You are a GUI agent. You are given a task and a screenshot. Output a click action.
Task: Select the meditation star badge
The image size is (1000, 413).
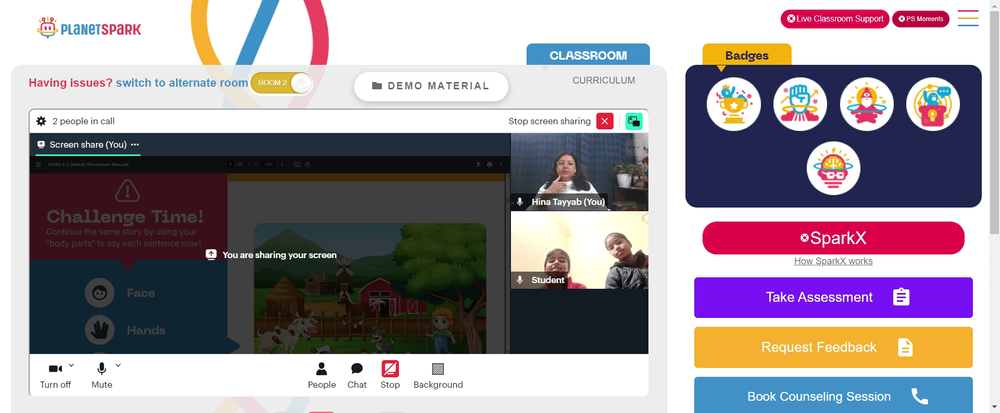click(x=866, y=104)
